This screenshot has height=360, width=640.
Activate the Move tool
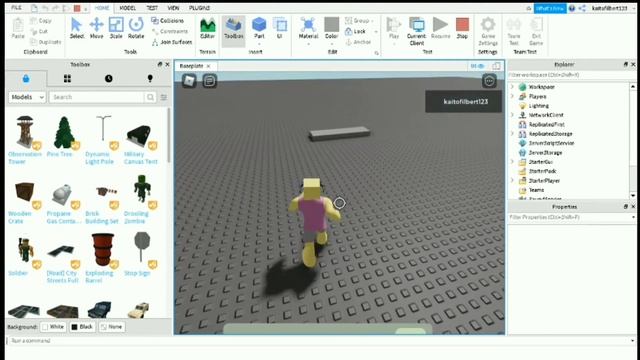click(x=96, y=28)
